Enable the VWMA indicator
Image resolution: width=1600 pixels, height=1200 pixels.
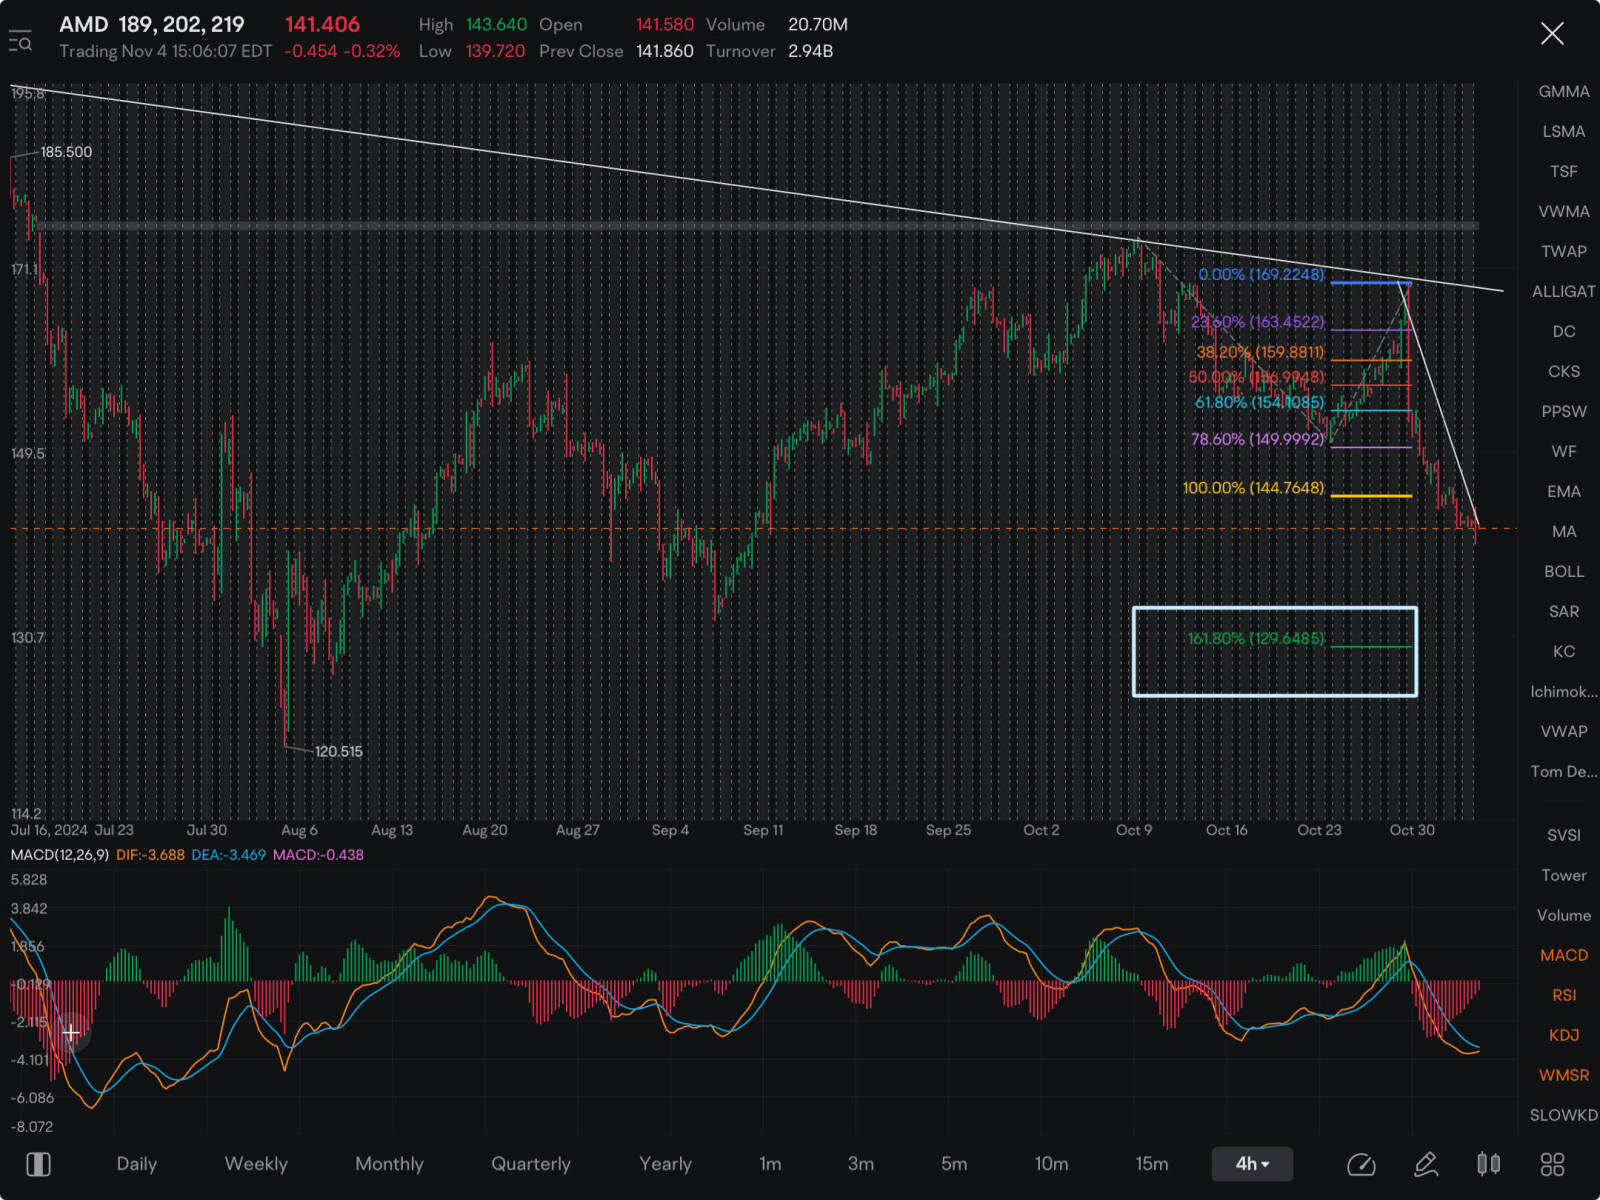[x=1564, y=211]
